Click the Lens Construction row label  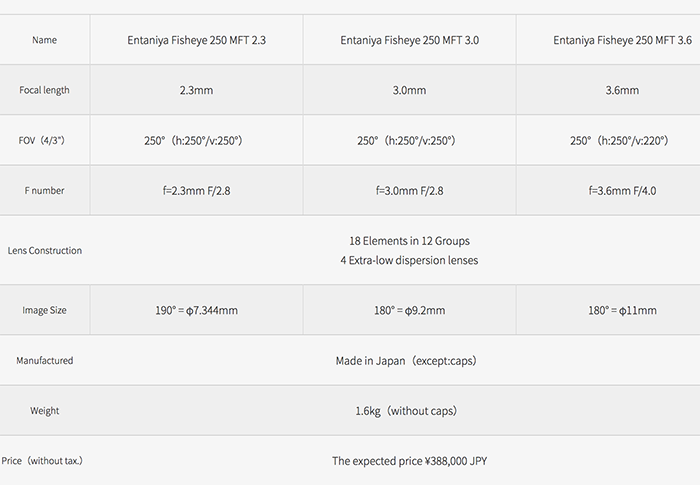tap(44, 250)
